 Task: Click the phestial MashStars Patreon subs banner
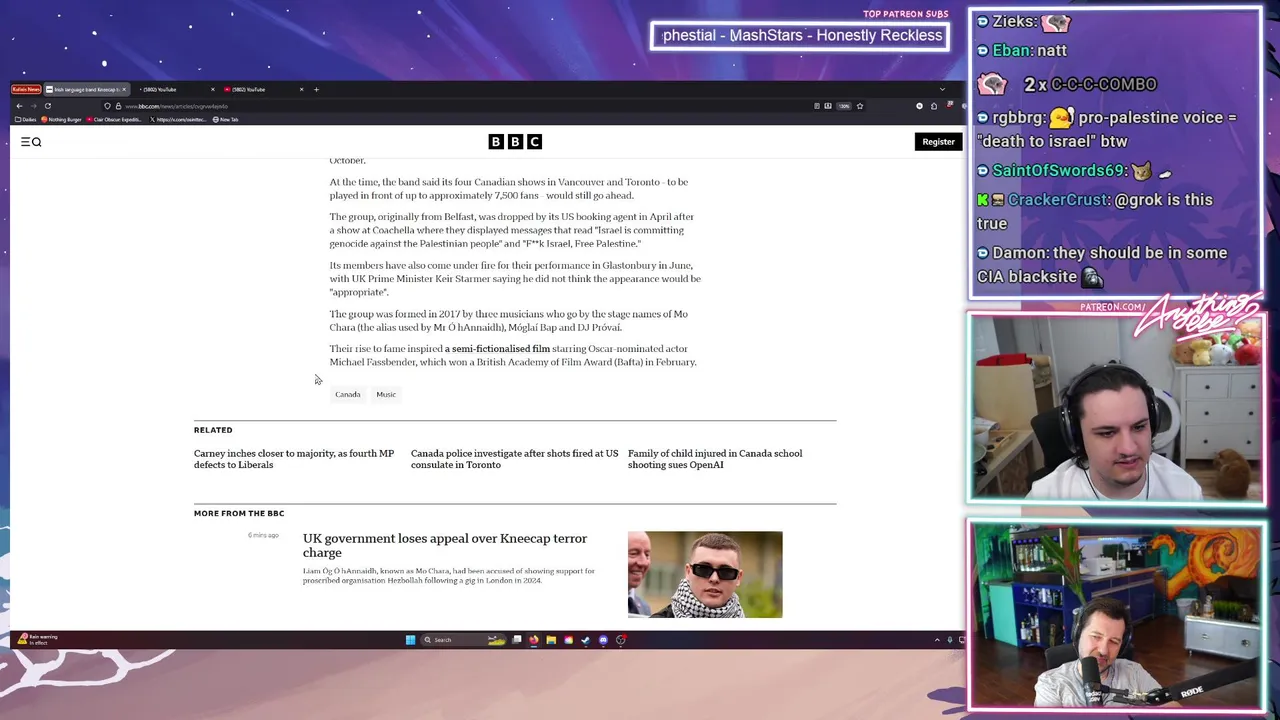point(800,36)
